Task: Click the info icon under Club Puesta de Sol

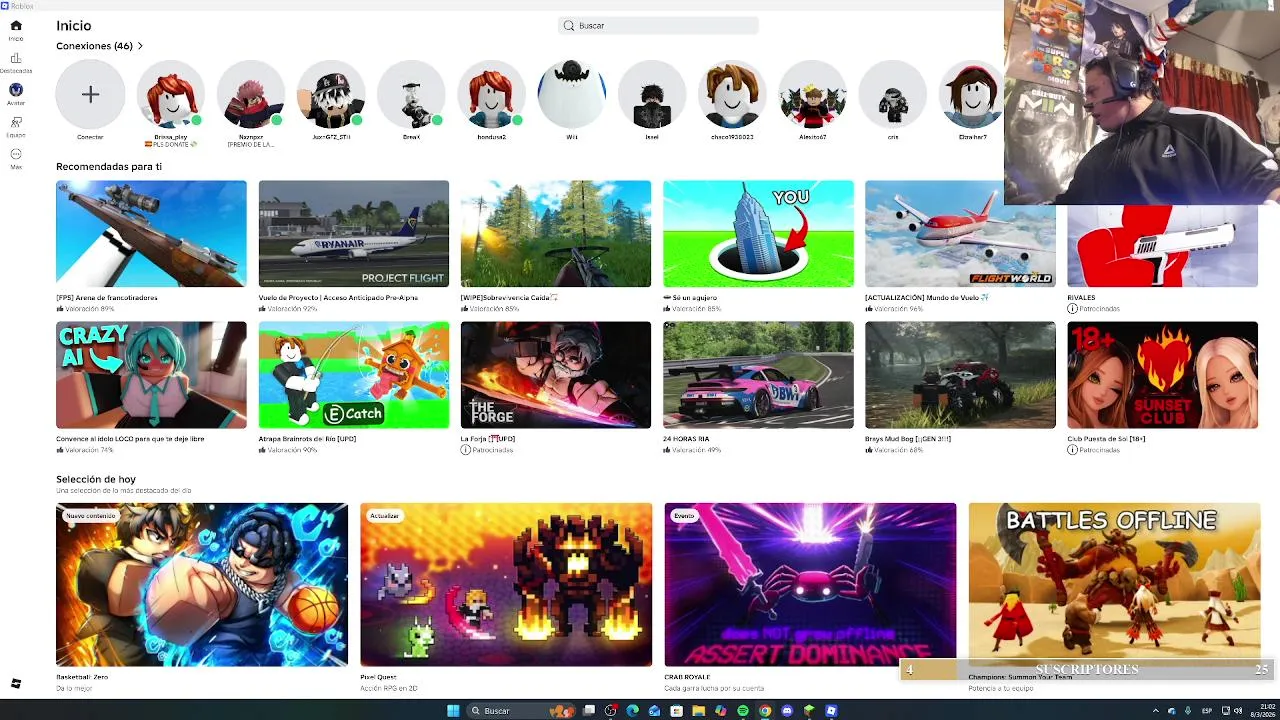Action: tap(1072, 450)
